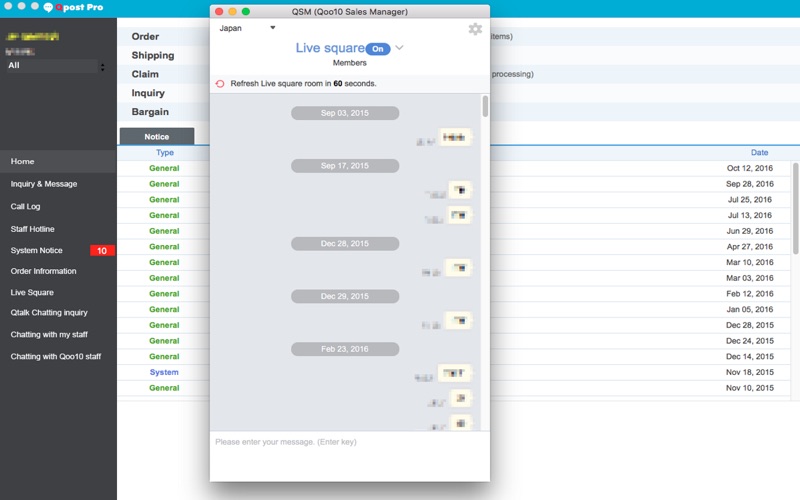This screenshot has height=500, width=800.
Task: Click the notice list scrollbar
Action: [795, 208]
